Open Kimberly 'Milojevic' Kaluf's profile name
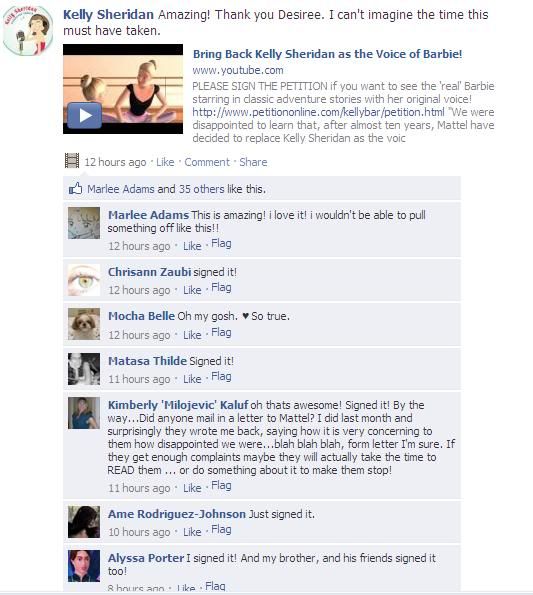The image size is (533, 595). 178,405
